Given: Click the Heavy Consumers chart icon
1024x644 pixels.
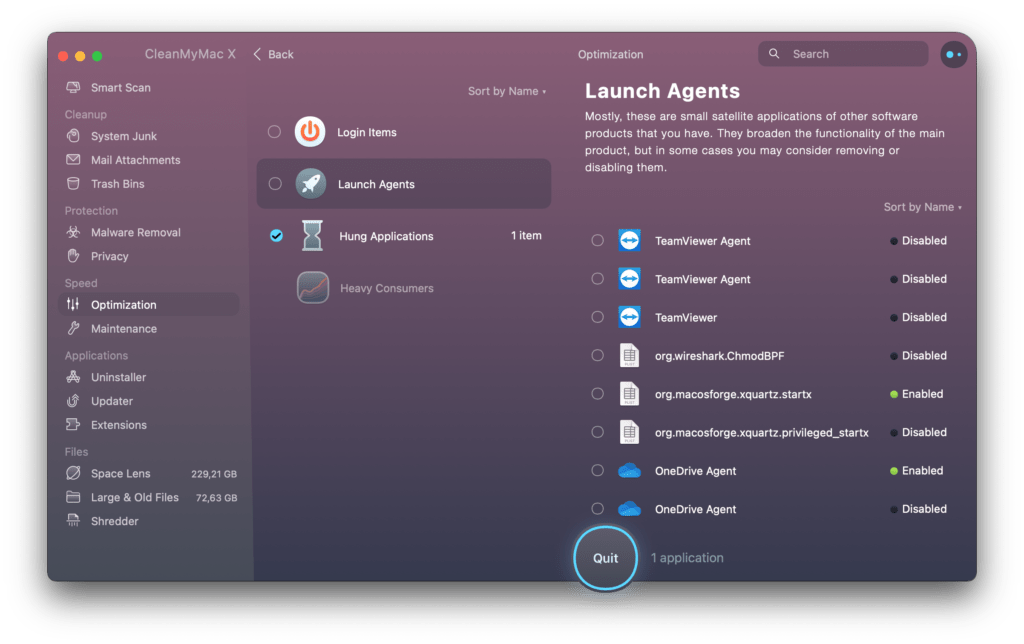Looking at the screenshot, I should (312, 288).
